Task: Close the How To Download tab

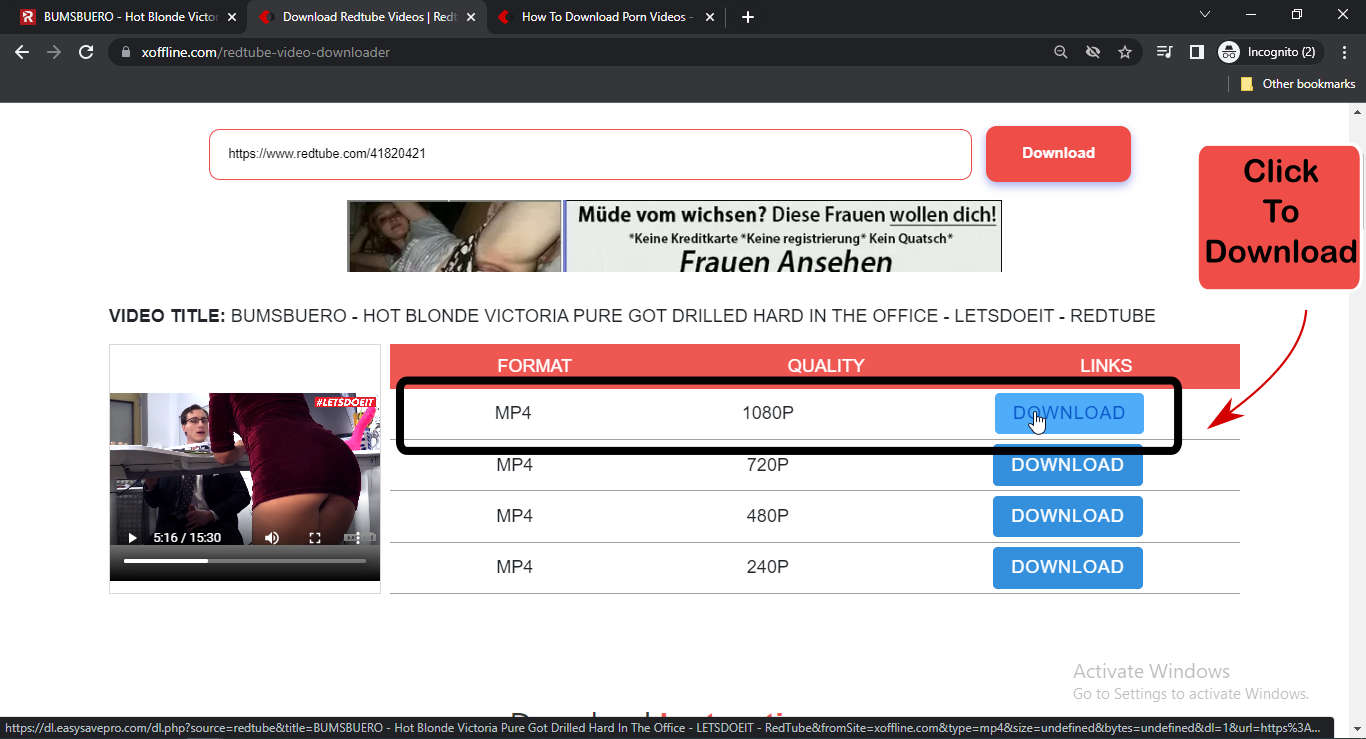Action: (x=710, y=17)
